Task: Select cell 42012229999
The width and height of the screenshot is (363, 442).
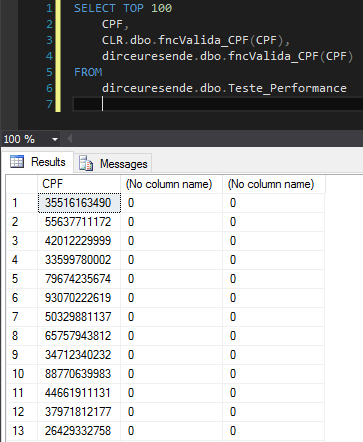Action: pyautogui.click(x=79, y=241)
